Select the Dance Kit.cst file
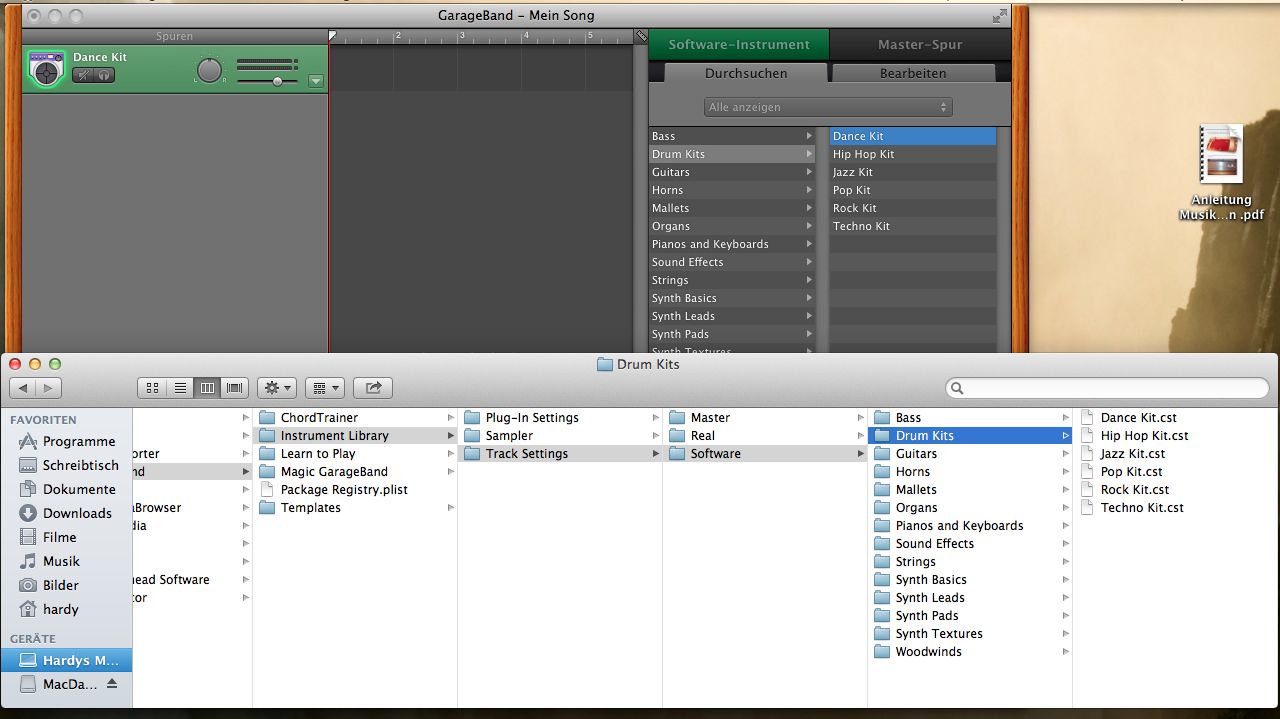 [x=1175, y=418]
